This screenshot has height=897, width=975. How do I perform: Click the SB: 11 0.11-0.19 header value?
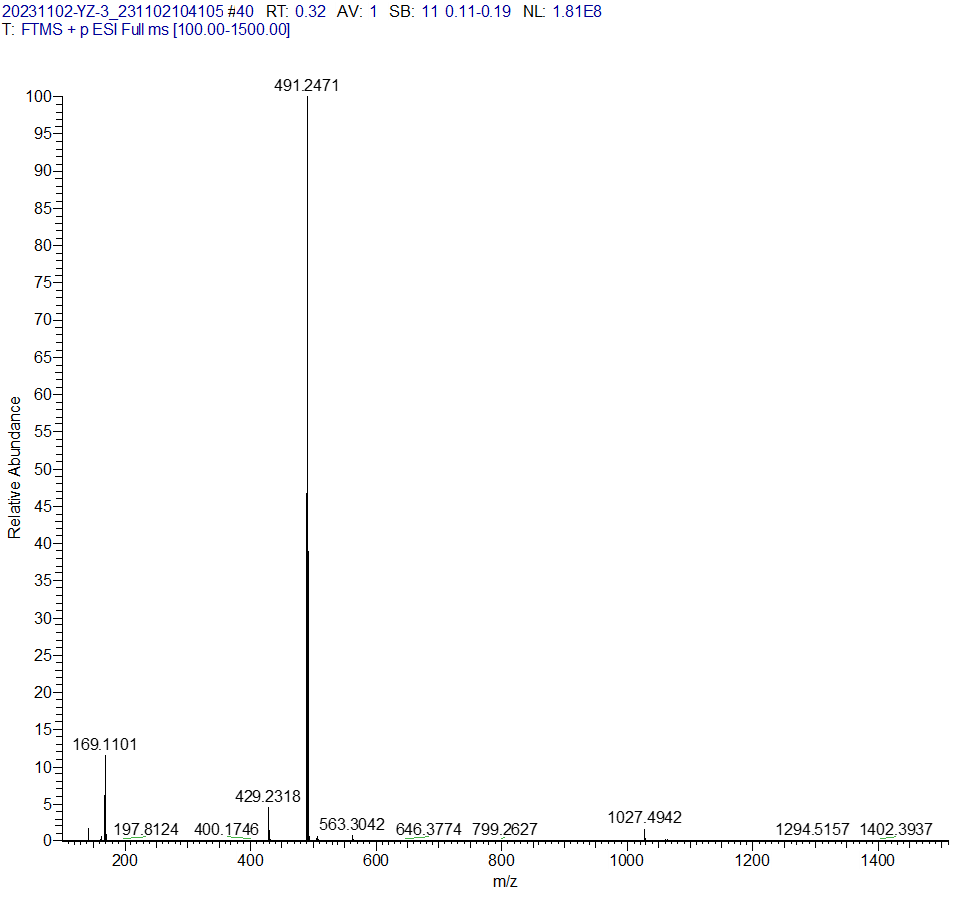[450, 12]
